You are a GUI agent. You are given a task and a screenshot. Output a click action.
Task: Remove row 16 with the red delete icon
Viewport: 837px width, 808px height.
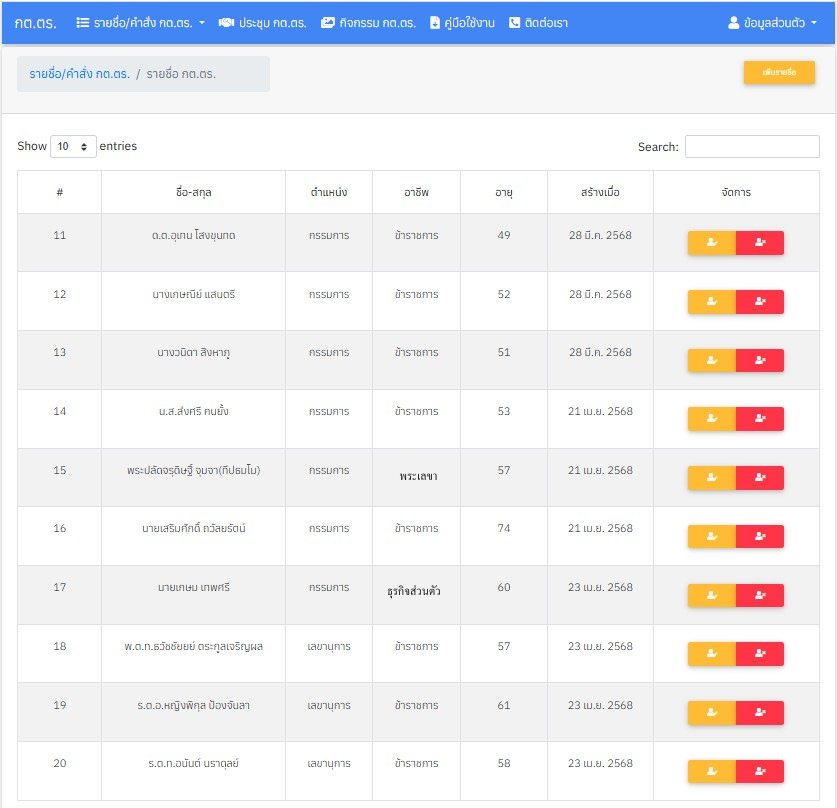click(759, 537)
